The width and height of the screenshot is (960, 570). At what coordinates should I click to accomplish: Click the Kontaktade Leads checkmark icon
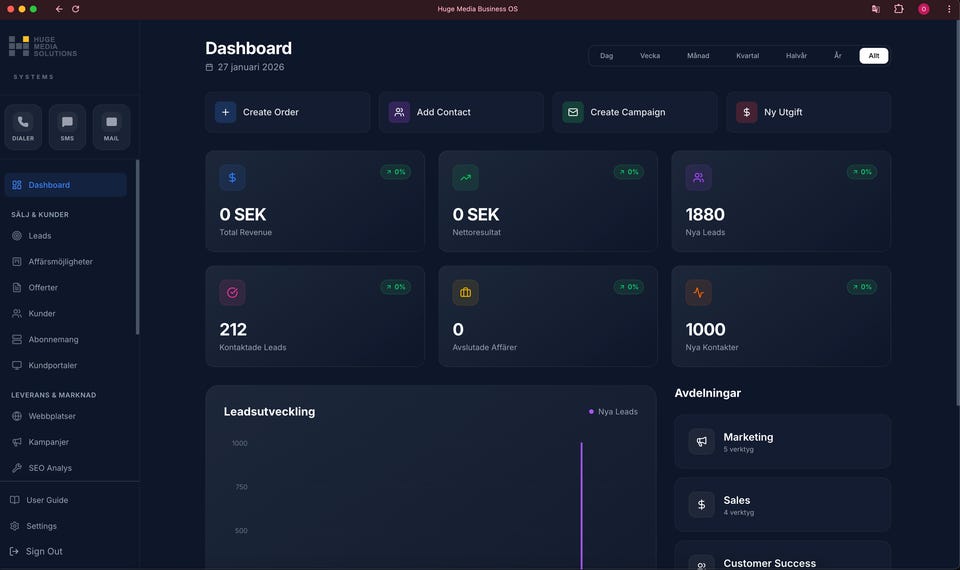click(x=232, y=293)
